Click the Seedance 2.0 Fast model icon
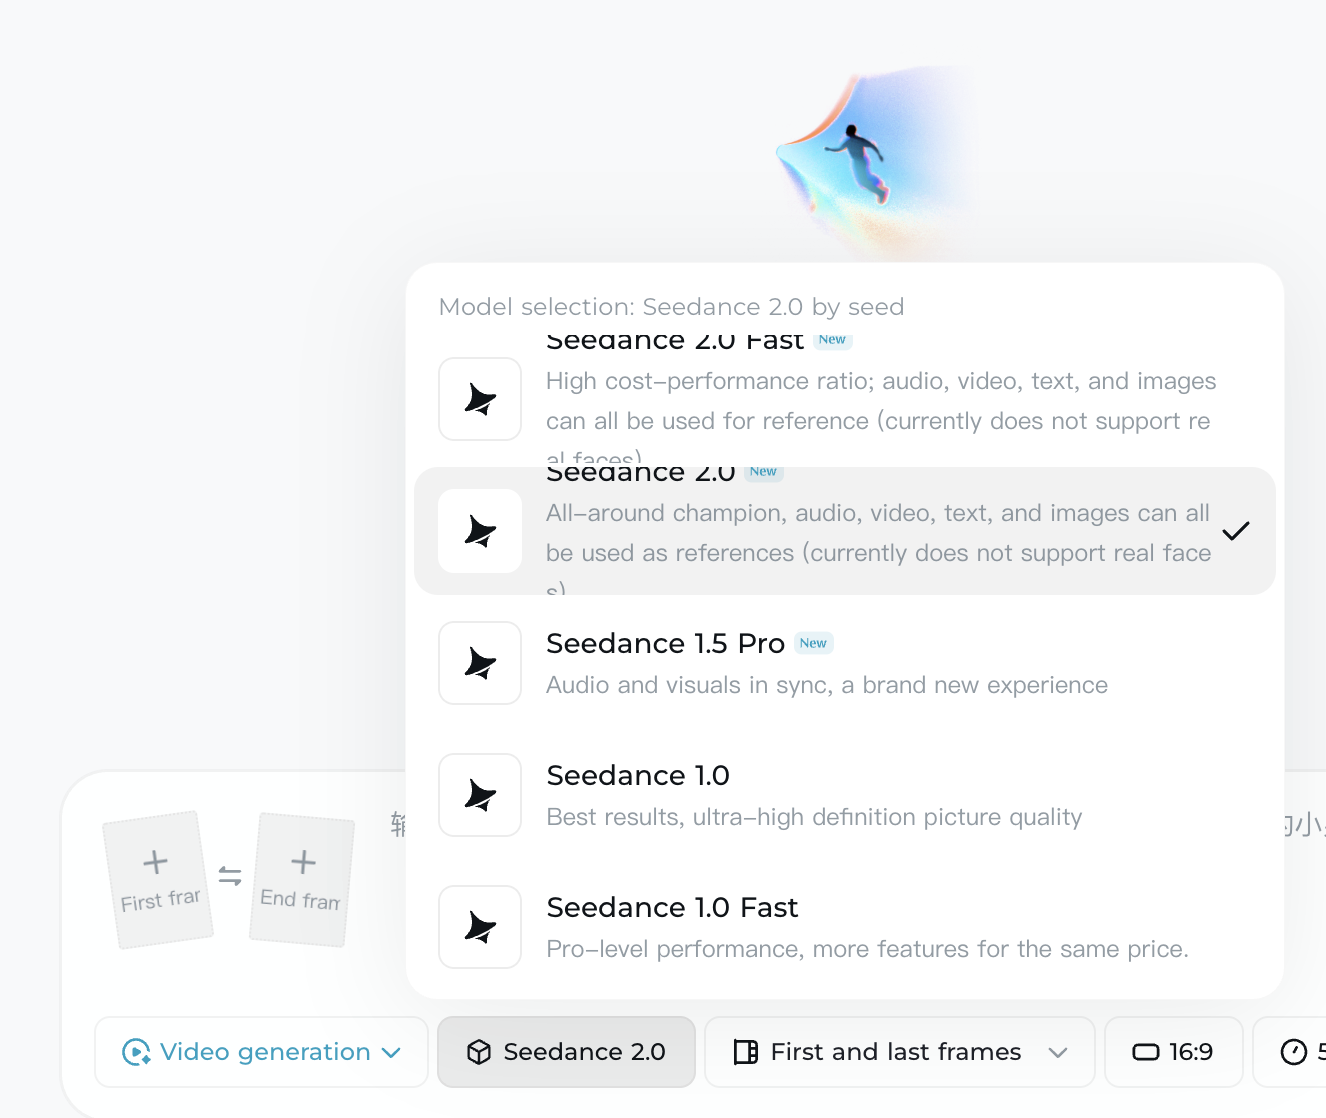Image resolution: width=1326 pixels, height=1118 pixels. pos(480,399)
